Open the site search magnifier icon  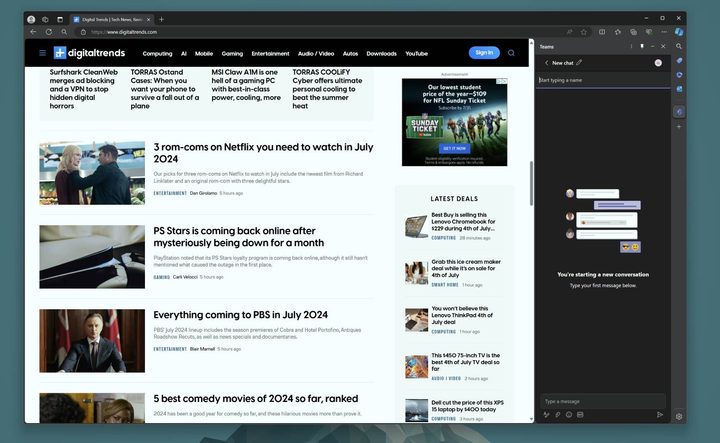click(511, 53)
